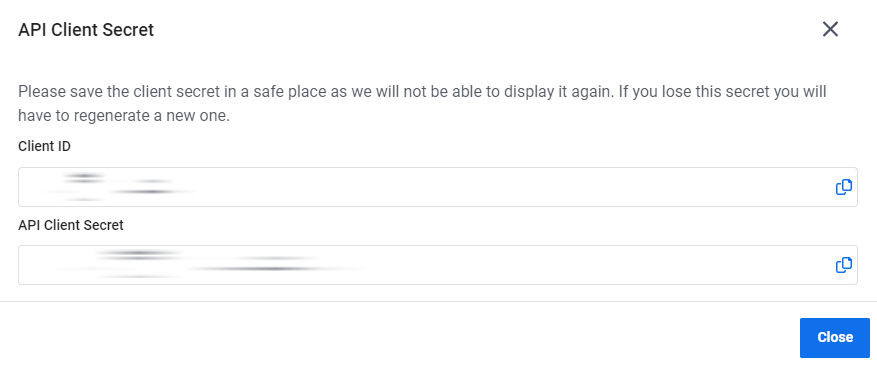Click the API Client Secret dialog title
Image resolution: width=877 pixels, height=373 pixels.
click(x=86, y=30)
